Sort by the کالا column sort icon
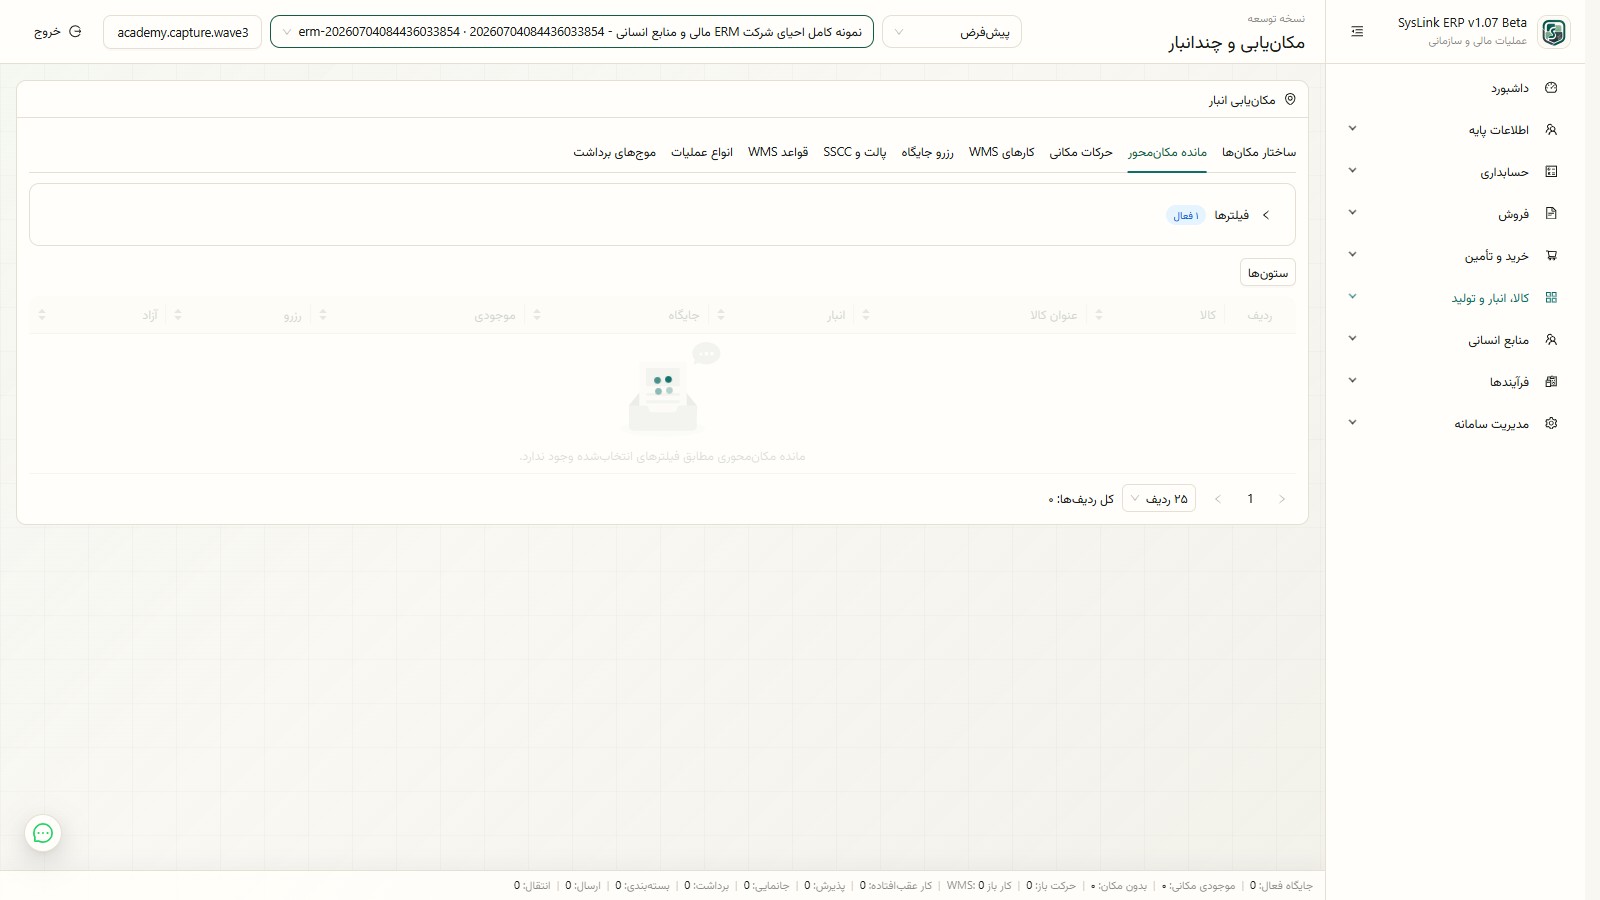The width and height of the screenshot is (1600, 900). pyautogui.click(x=1099, y=315)
